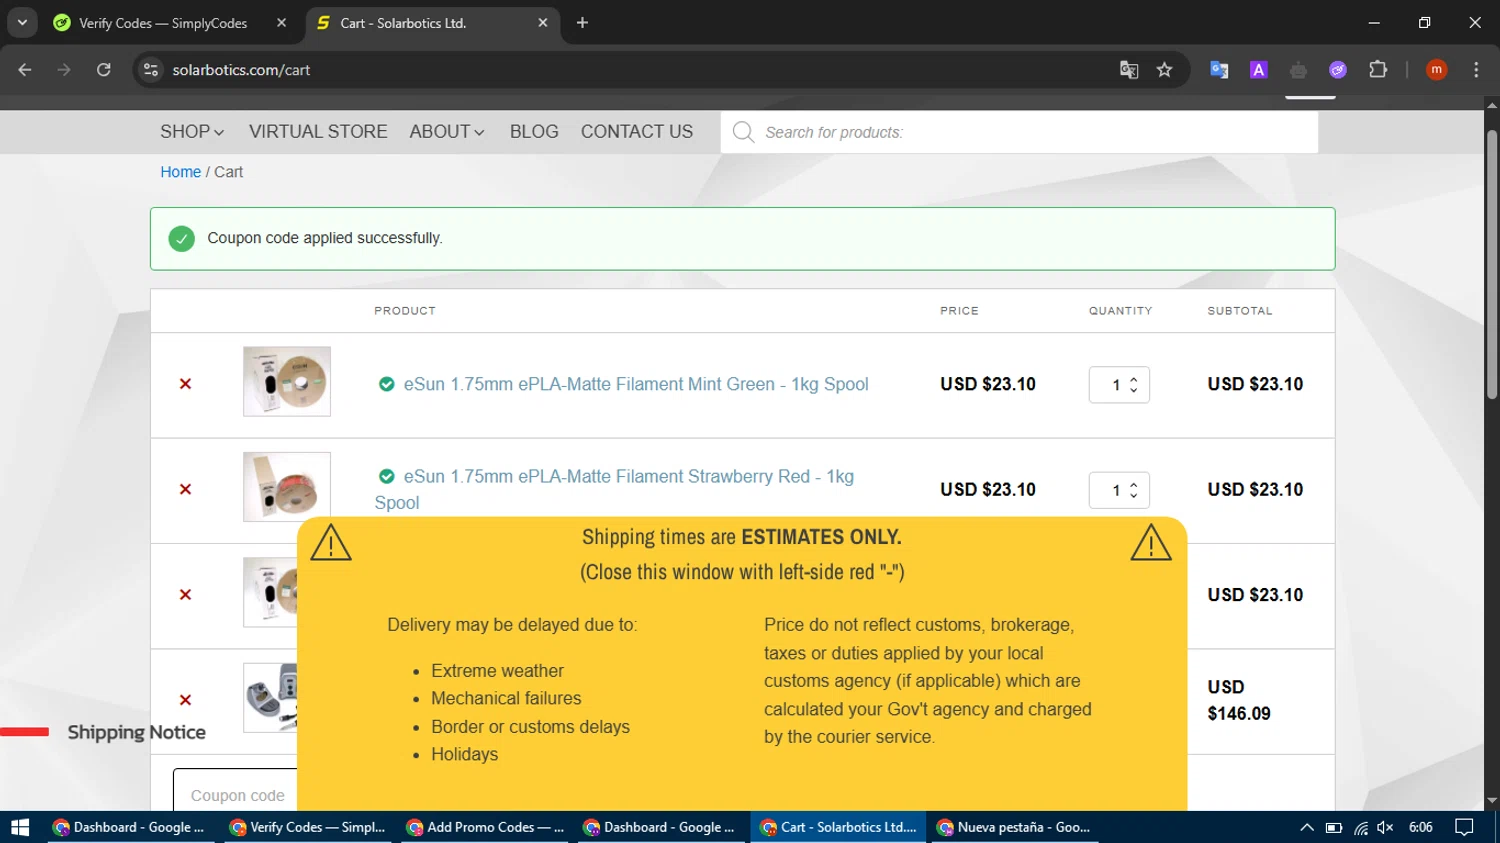Click the battery tray icon
This screenshot has width=1500, height=843.
coord(1333,827)
